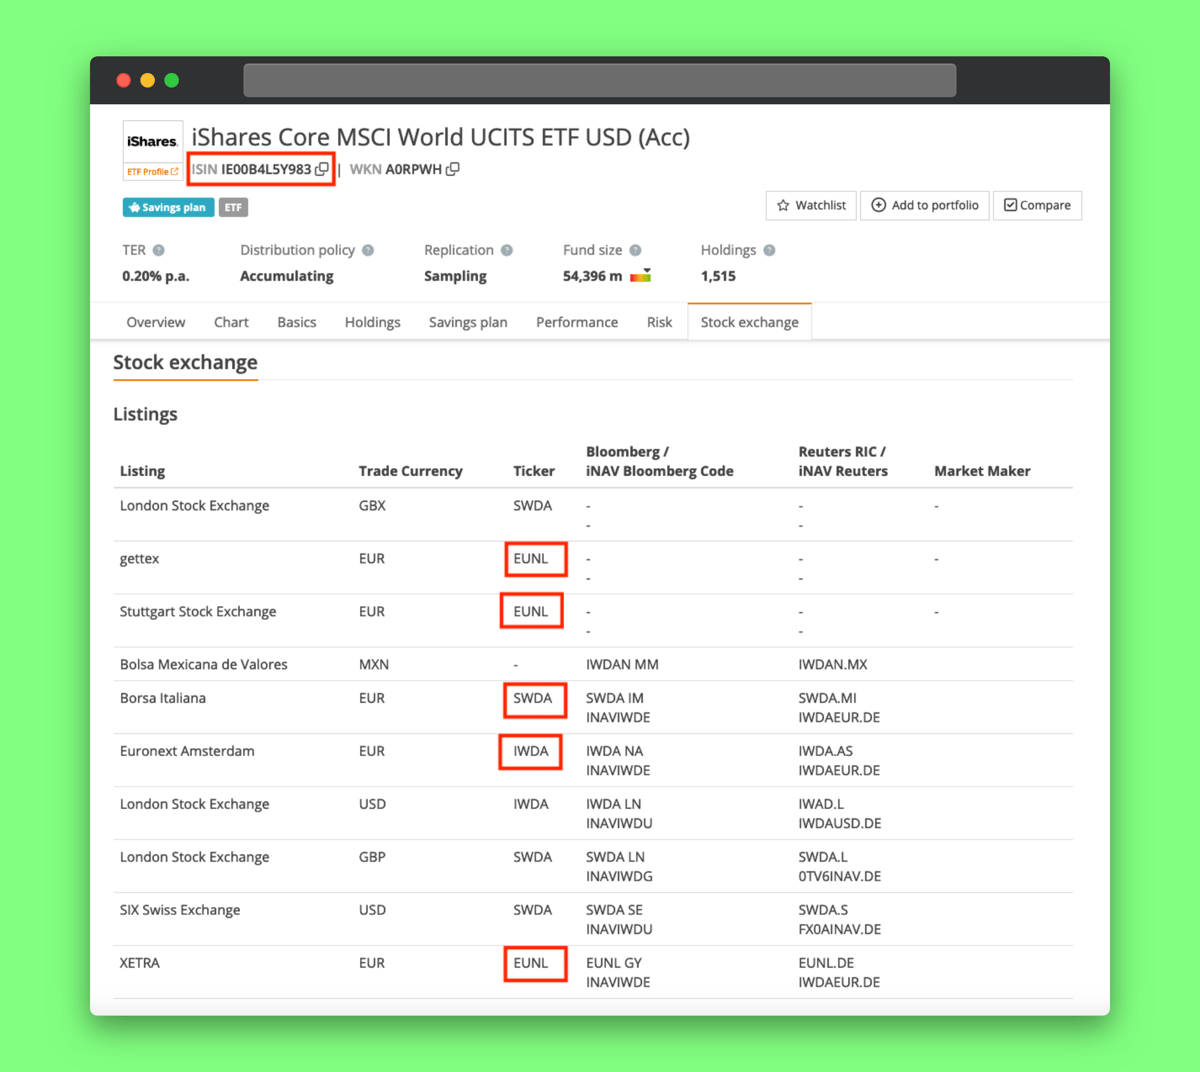Select the Performance tab
Image resolution: width=1200 pixels, height=1072 pixels.
[577, 322]
